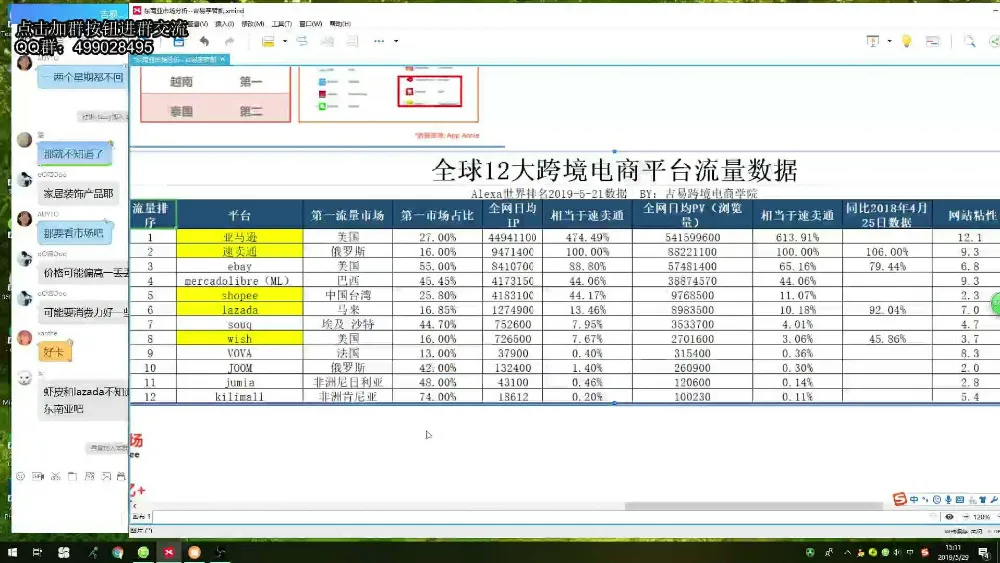Select the 越南 cell in the ranking image
1000x563 pixels.
(181, 82)
